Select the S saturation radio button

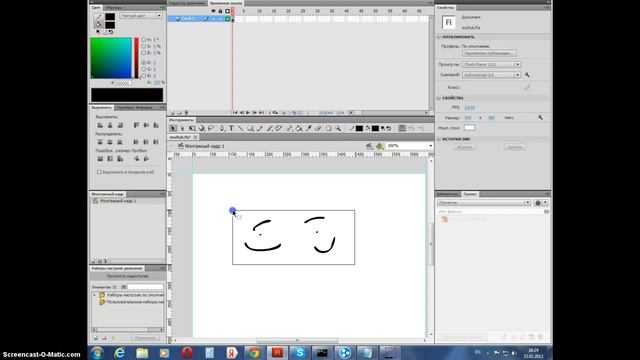pos(144,47)
